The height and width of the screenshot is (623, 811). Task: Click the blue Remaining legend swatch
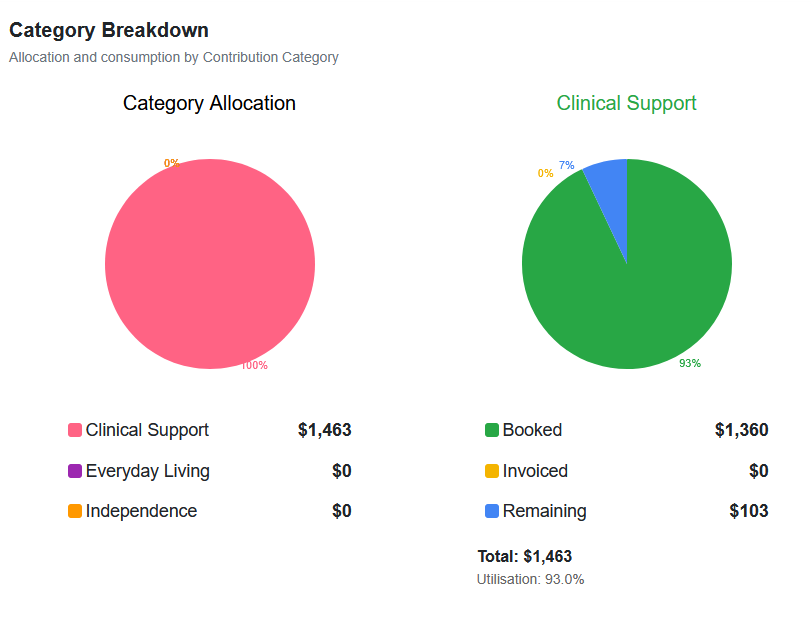click(x=492, y=511)
